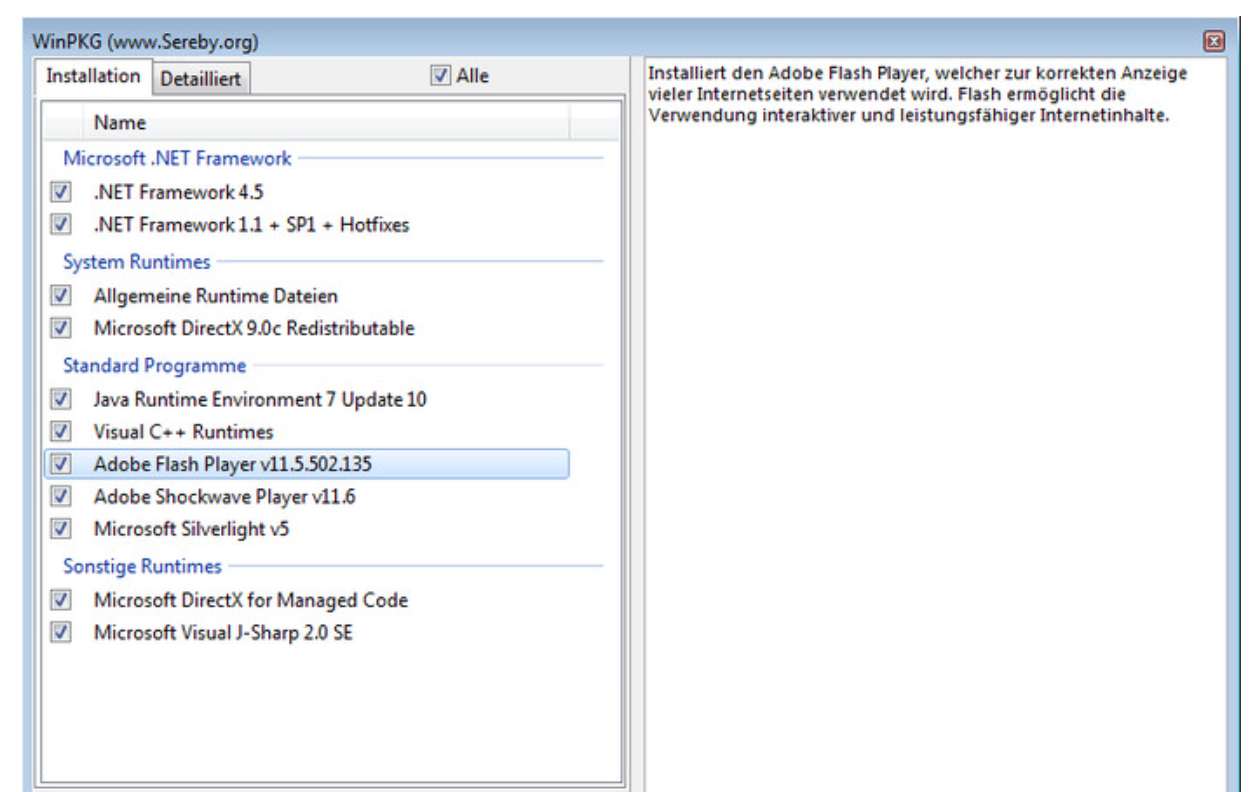Uncheck Java Runtime Environment 7 Update 10
The width and height of the screenshot is (1256, 792).
pyautogui.click(x=62, y=400)
